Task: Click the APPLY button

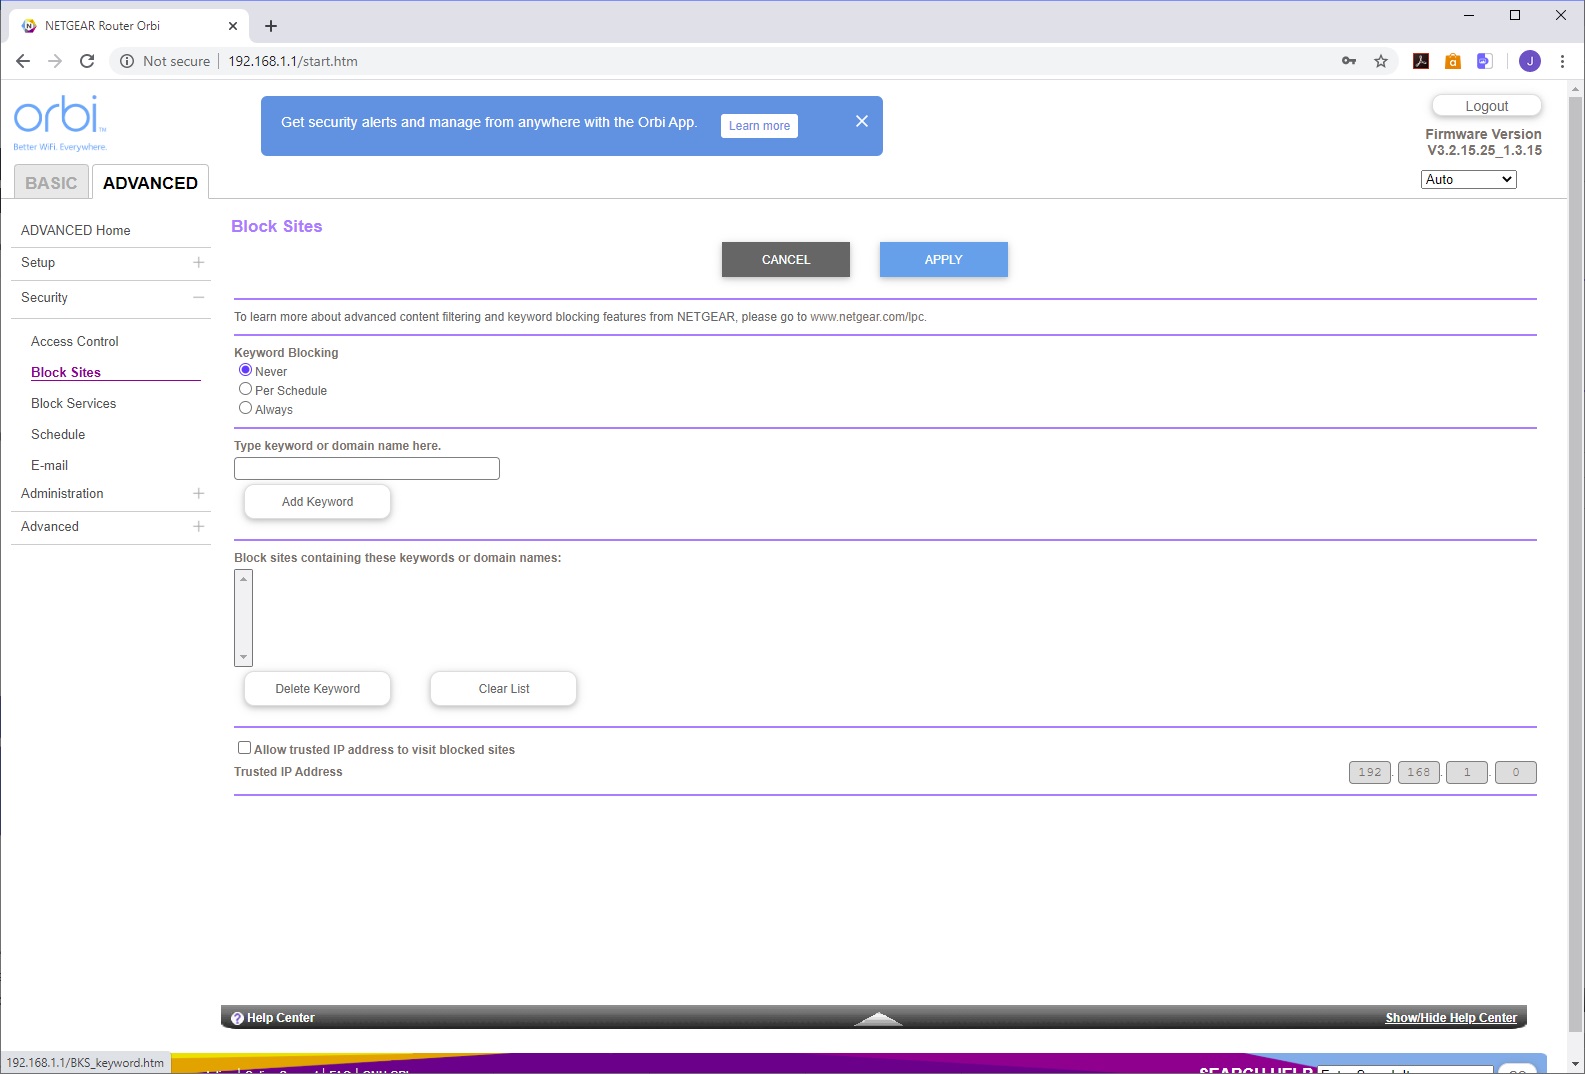Action: 944,260
